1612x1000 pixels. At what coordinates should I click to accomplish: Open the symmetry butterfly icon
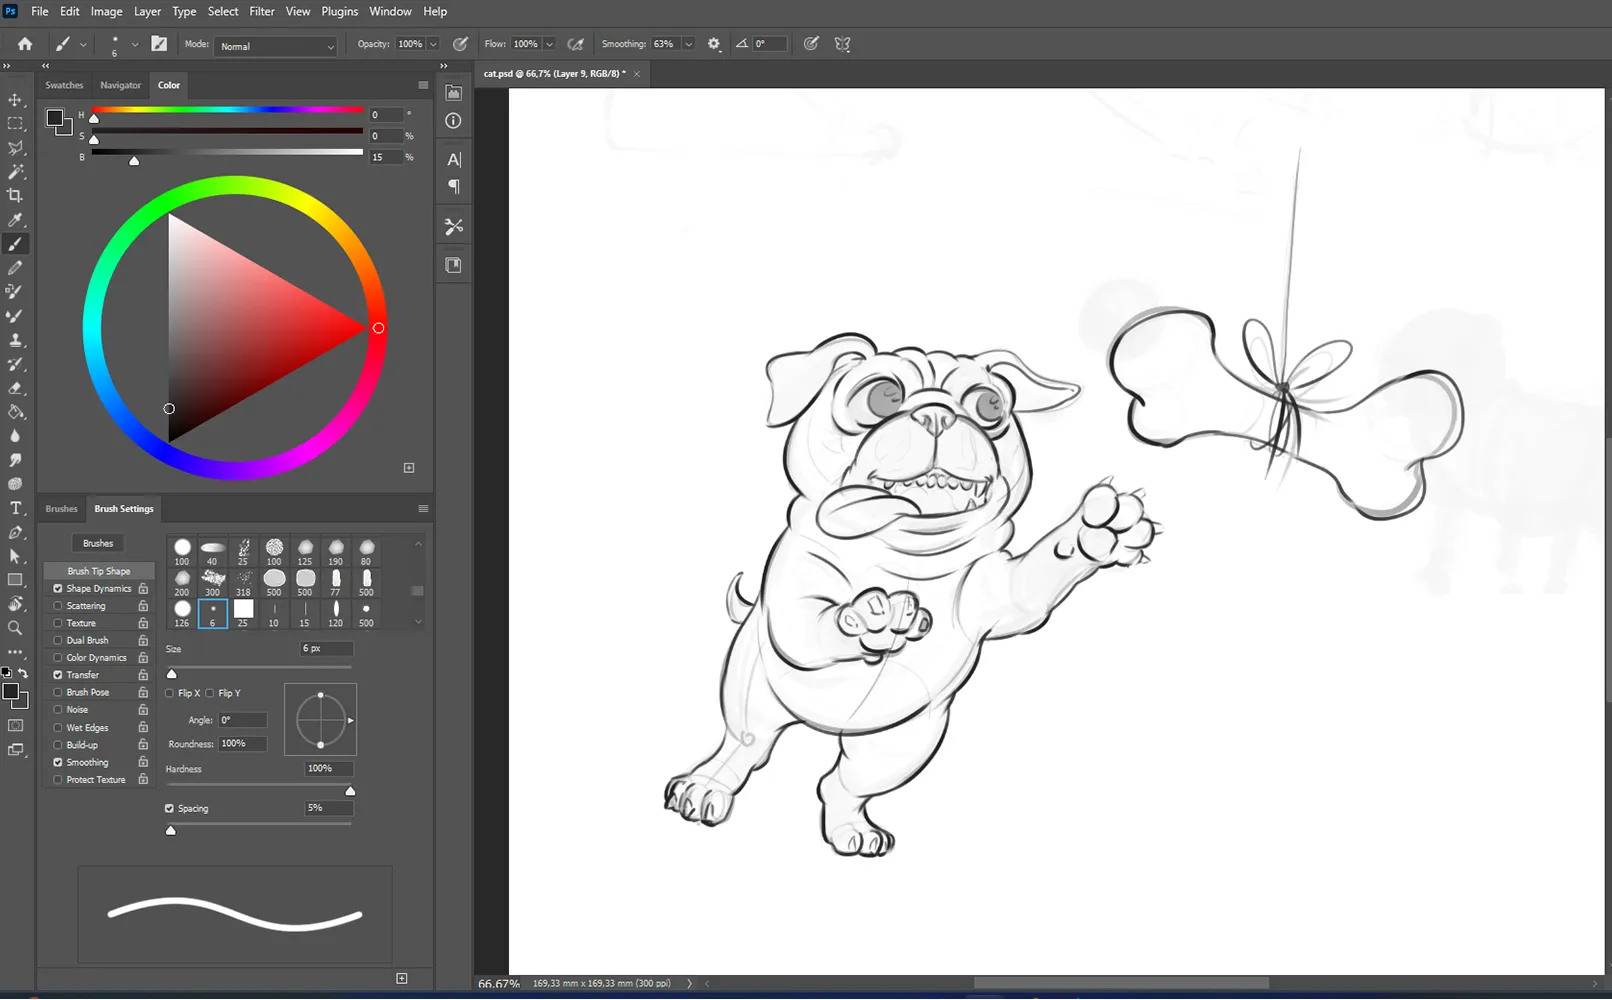point(843,44)
